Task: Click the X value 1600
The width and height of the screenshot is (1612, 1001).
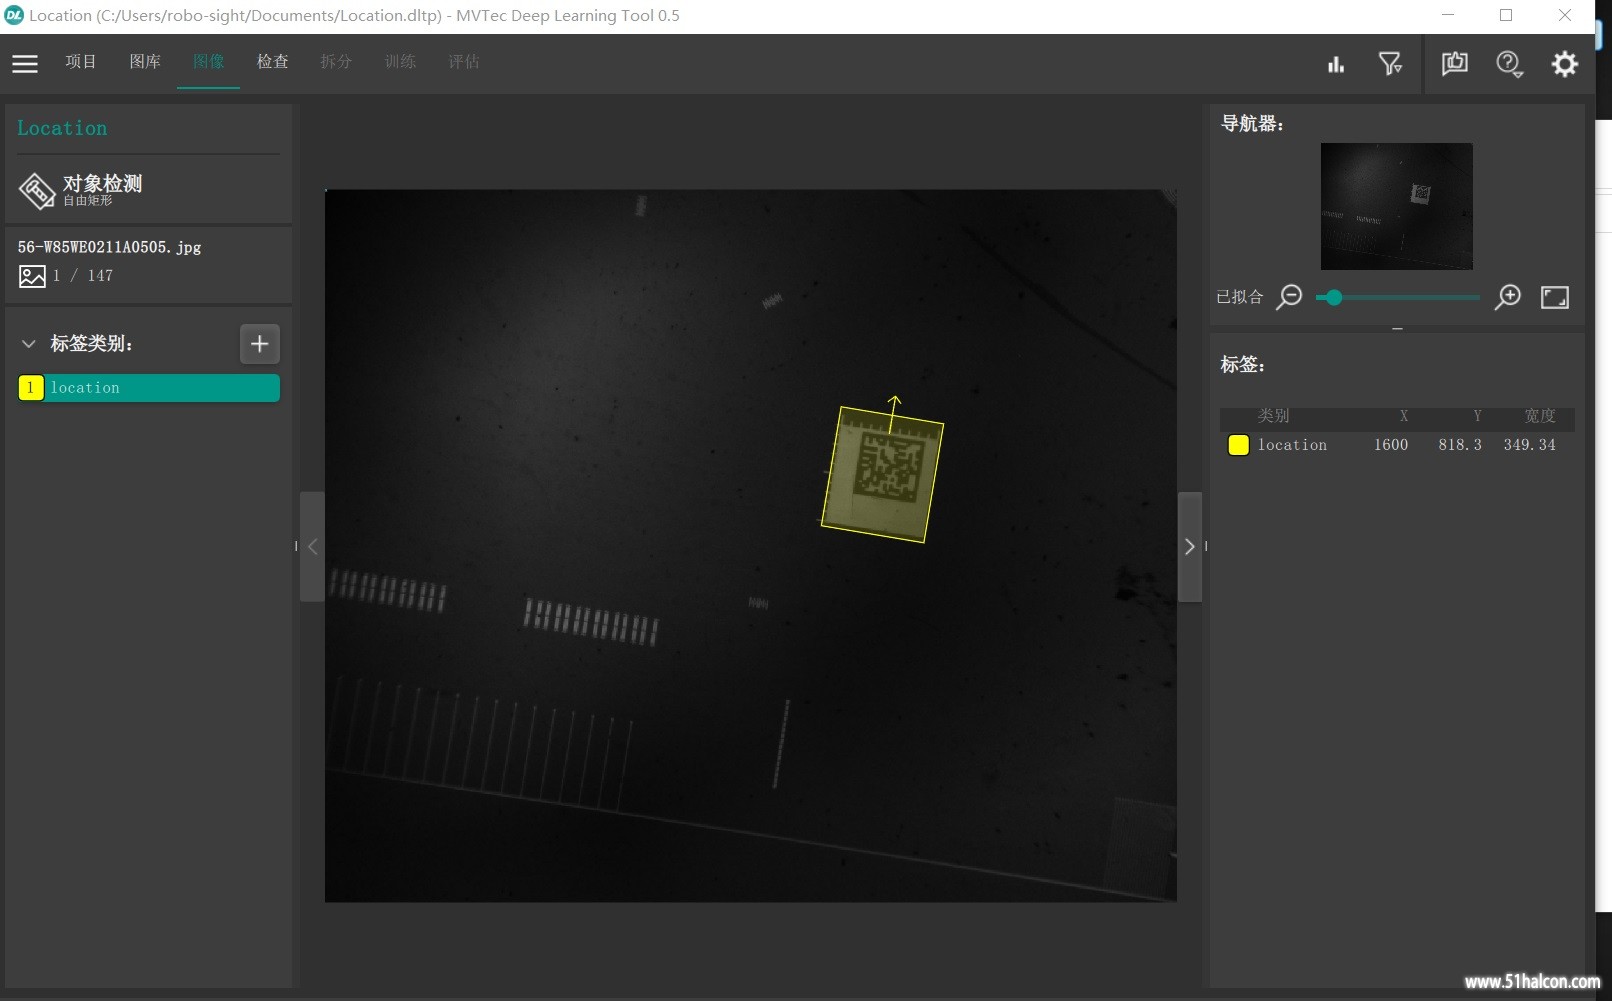Action: 1391,445
